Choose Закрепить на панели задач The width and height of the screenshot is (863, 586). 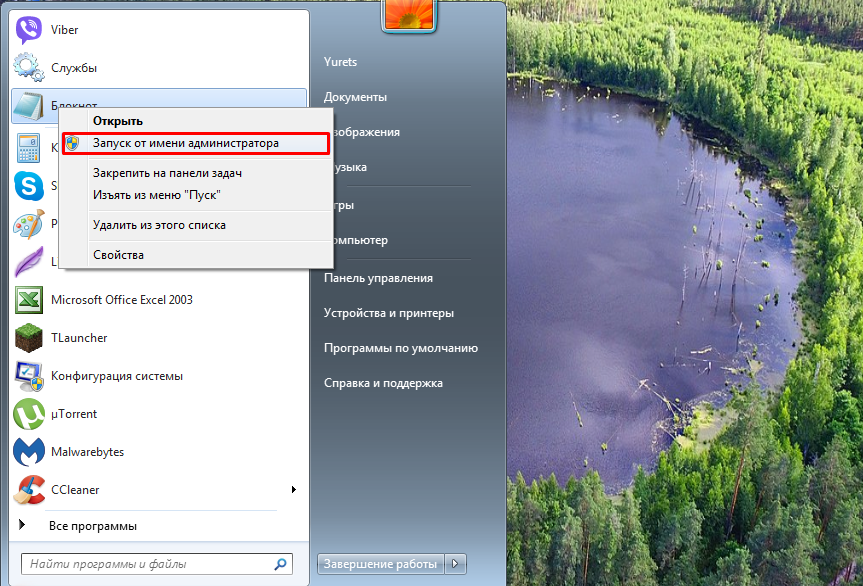point(196,173)
